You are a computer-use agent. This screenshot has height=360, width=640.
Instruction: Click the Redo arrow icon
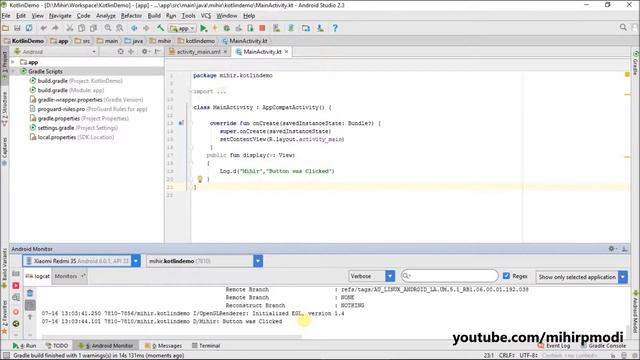[x=55, y=28]
